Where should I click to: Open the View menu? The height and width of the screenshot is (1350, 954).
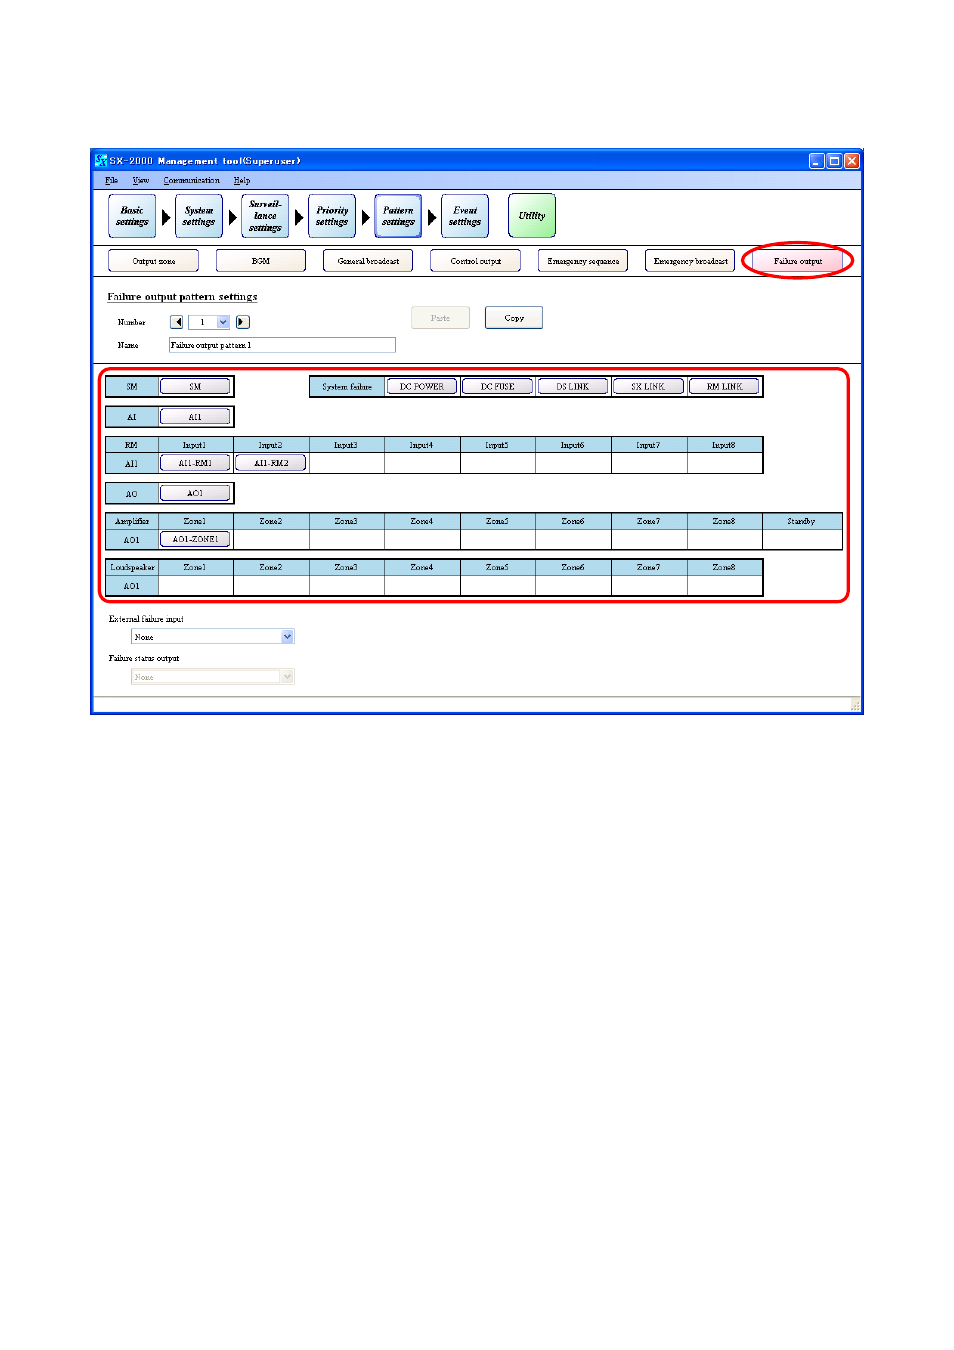coord(141,181)
